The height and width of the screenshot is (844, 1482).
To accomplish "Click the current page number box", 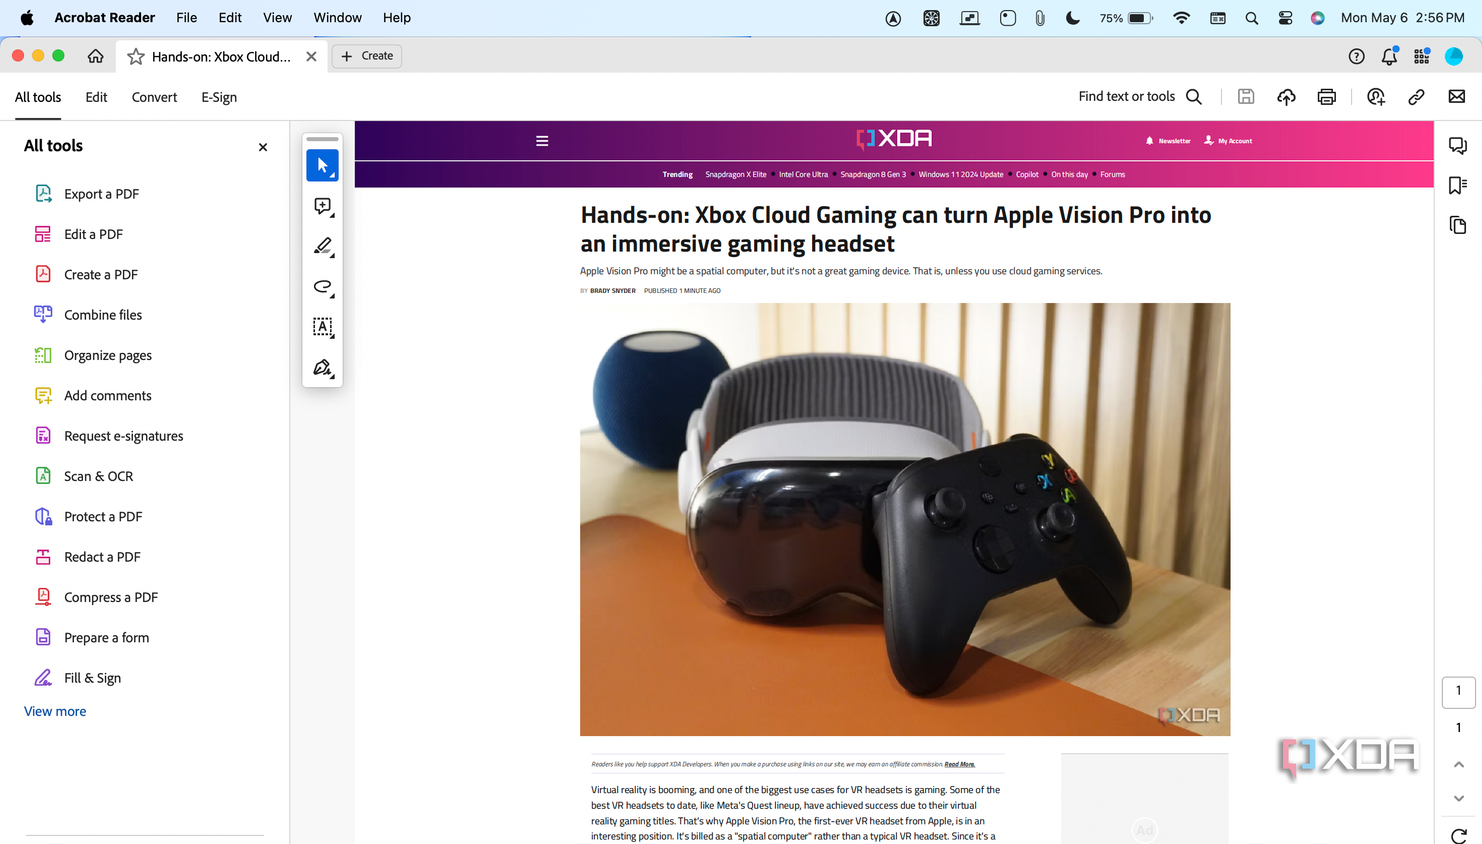I will pyautogui.click(x=1458, y=691).
